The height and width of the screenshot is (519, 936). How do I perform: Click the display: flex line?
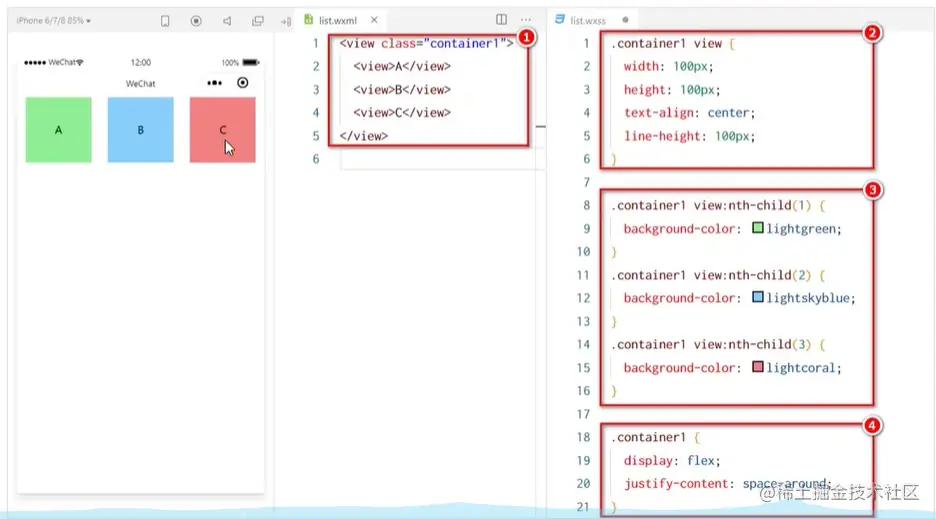point(672,460)
